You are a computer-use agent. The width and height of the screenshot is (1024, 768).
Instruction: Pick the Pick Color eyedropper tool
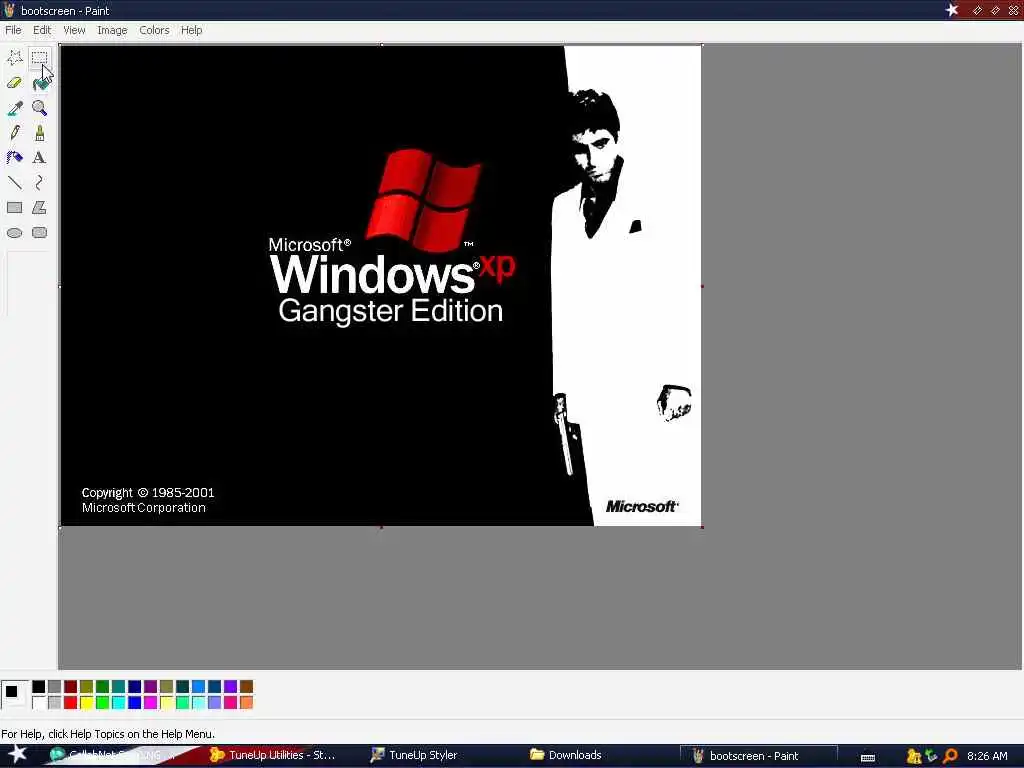[14, 108]
